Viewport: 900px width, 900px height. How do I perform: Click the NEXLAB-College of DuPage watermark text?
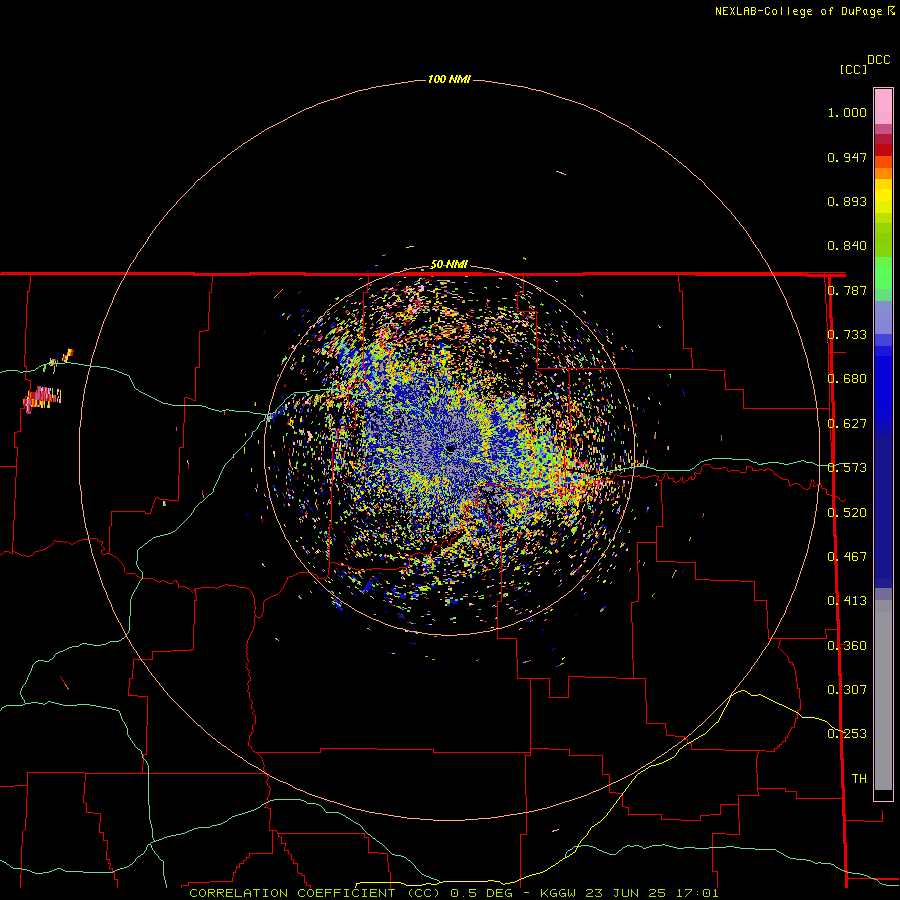[x=798, y=11]
